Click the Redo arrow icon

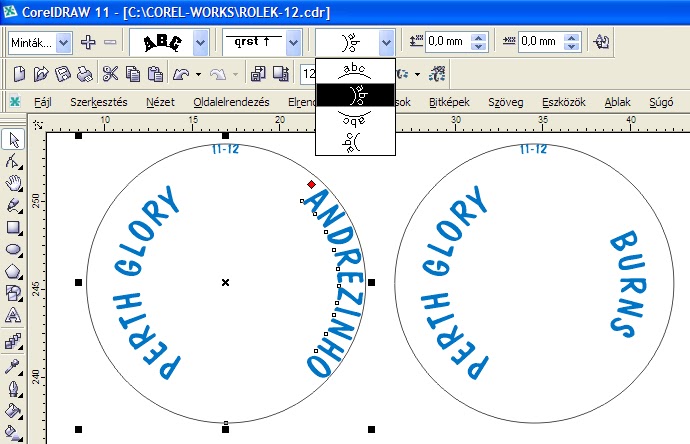click(x=218, y=74)
